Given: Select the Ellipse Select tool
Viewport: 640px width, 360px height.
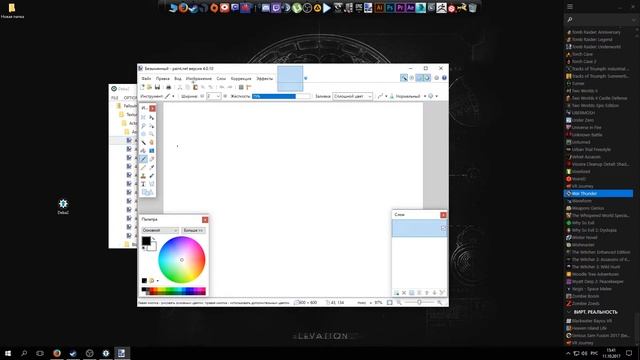Looking at the screenshot, I should point(143,134).
